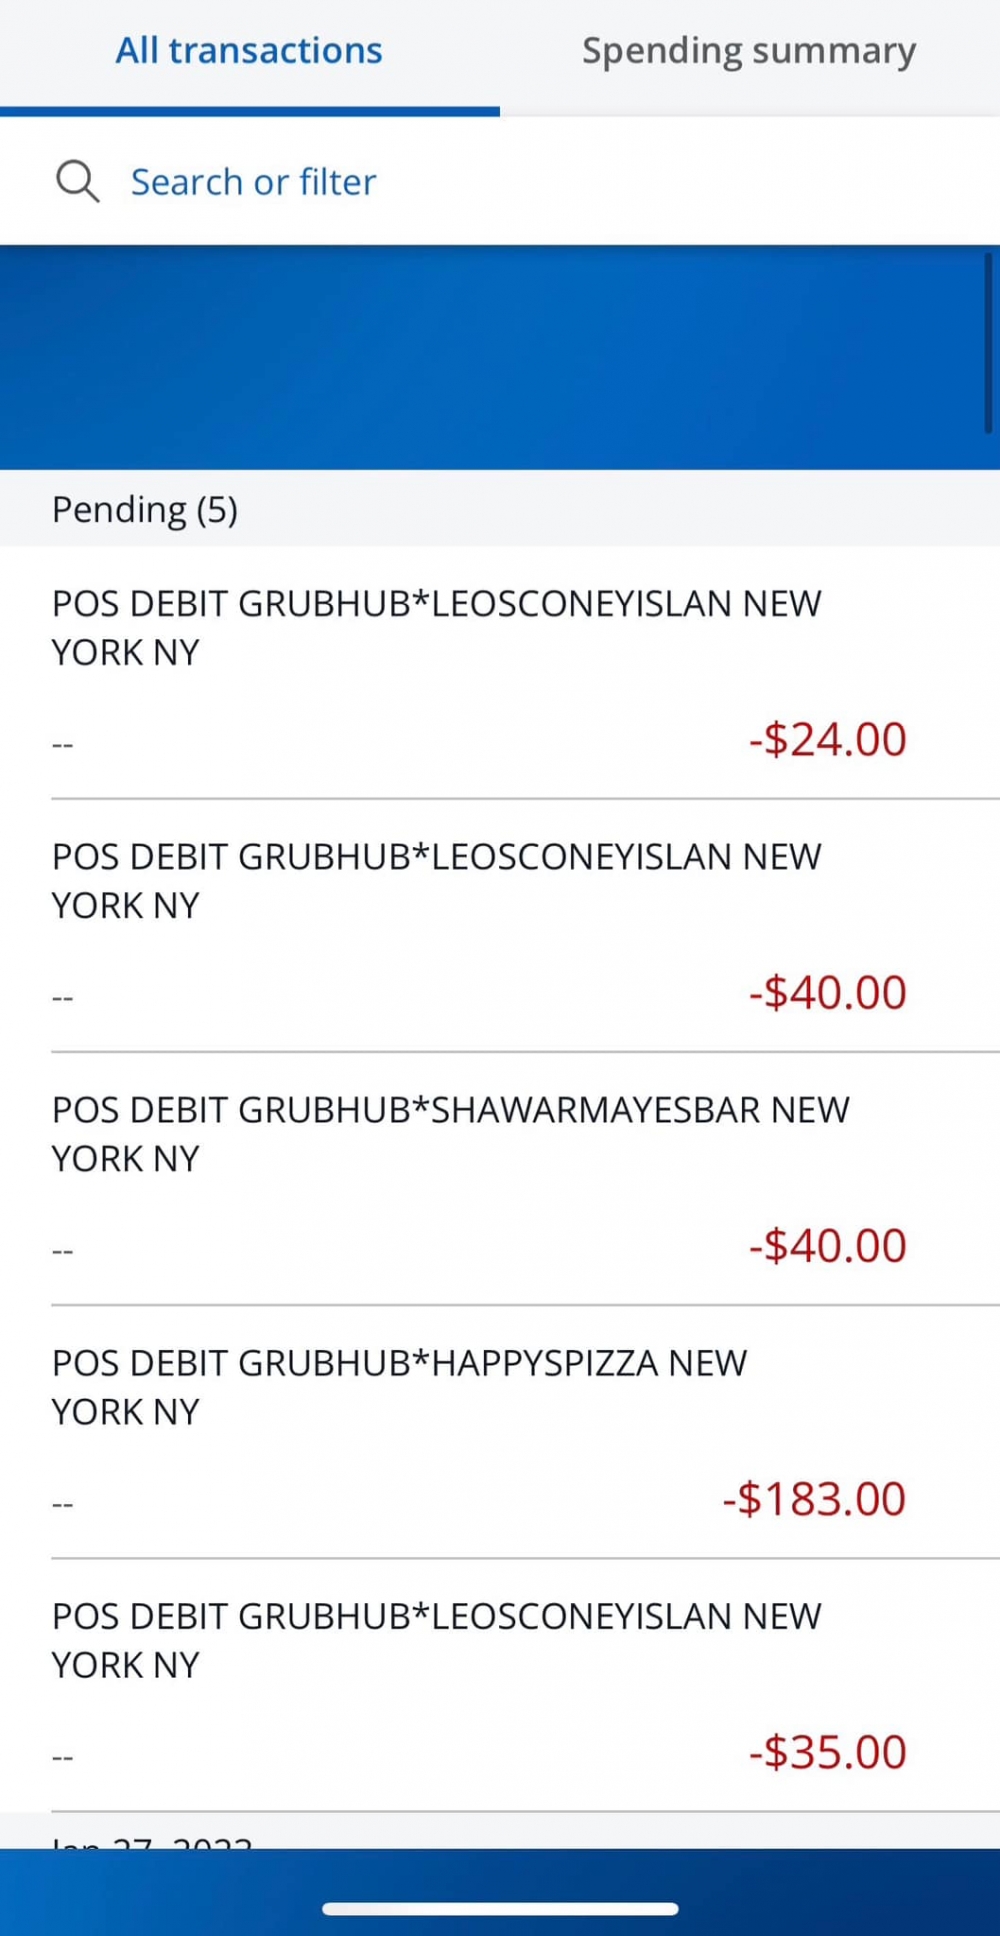This screenshot has width=1000, height=1936.
Task: Open the GRUBHUB*SHAWARMAYESBAR transaction
Action: click(x=450, y=1133)
